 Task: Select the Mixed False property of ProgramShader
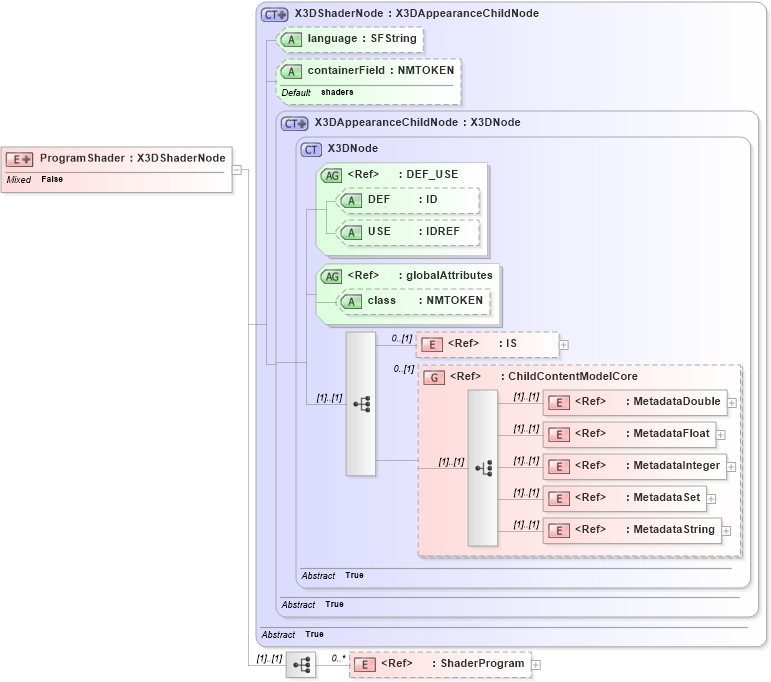35,179
